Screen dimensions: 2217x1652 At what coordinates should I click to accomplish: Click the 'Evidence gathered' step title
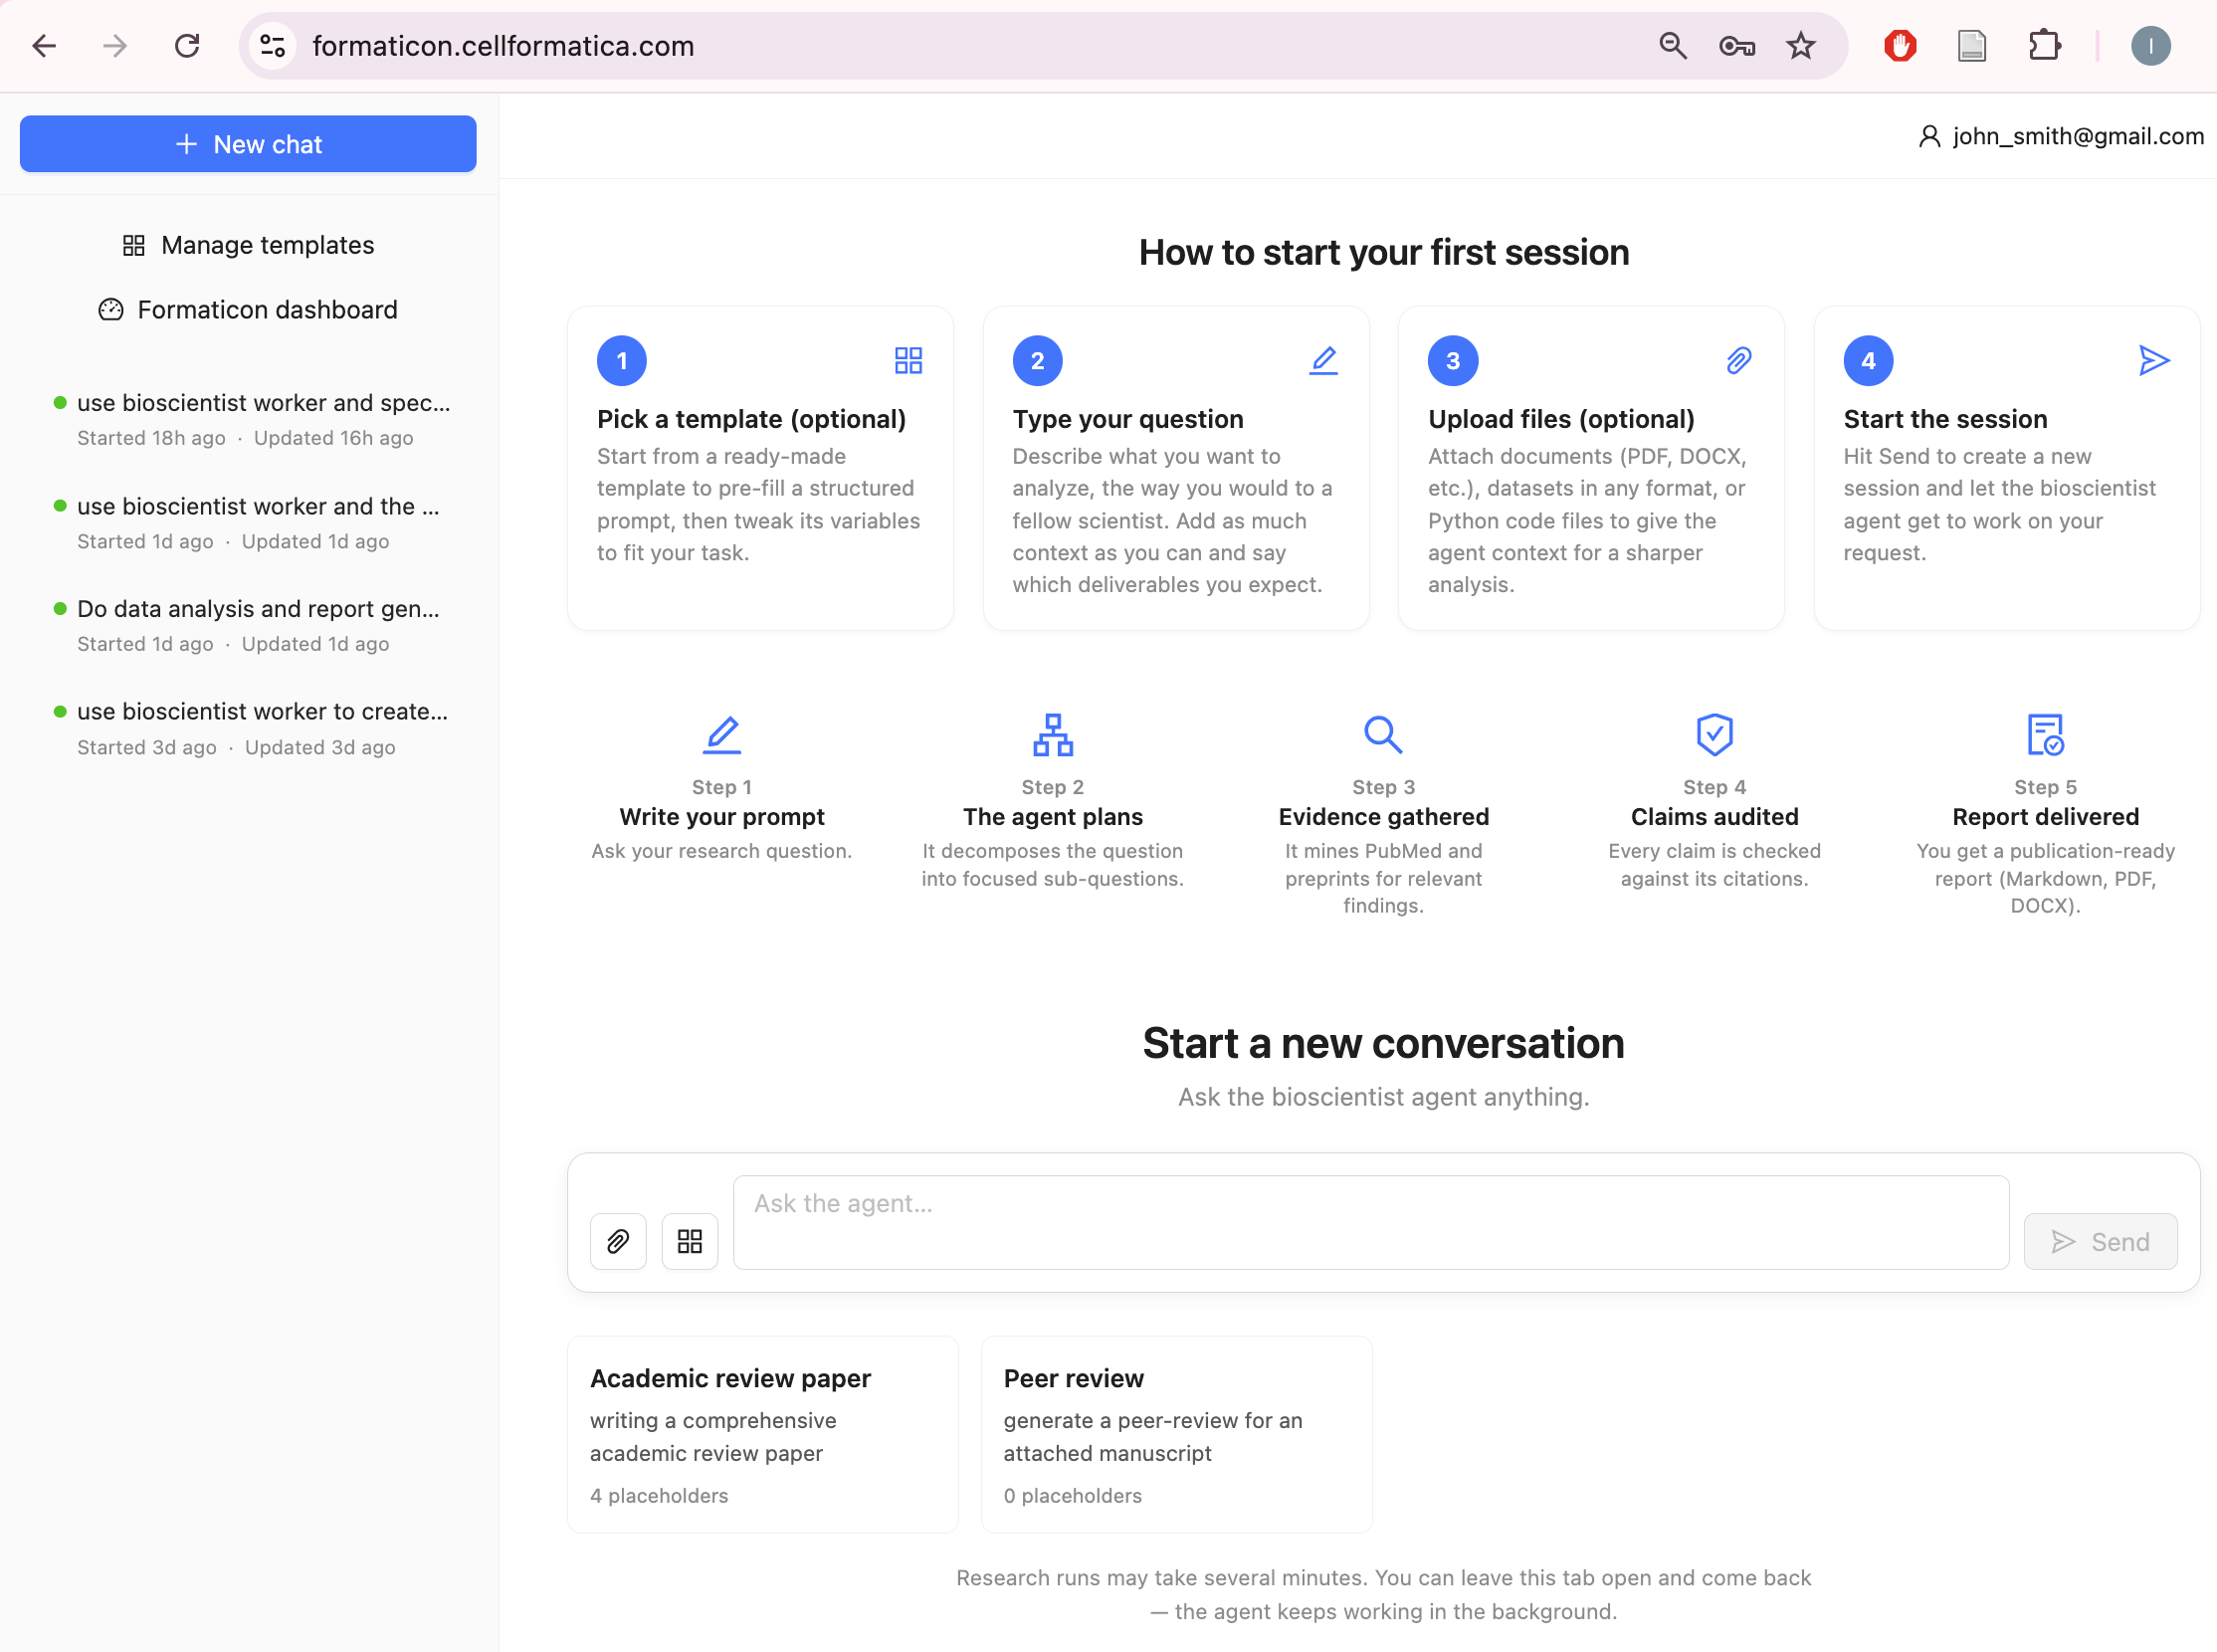[1384, 817]
